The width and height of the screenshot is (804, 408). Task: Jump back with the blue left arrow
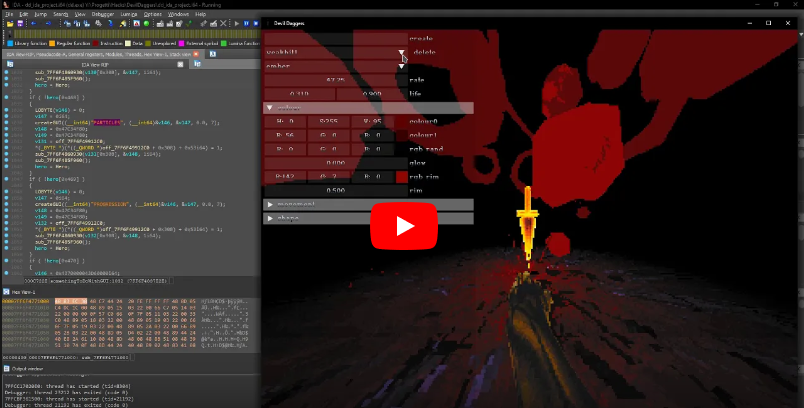(34, 24)
